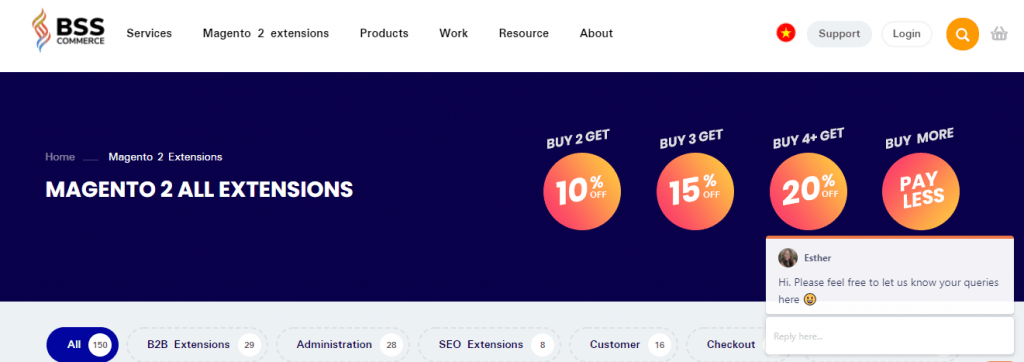This screenshot has height=362, width=1024.
Task: Go to Home breadcrumb link
Action: [x=60, y=157]
